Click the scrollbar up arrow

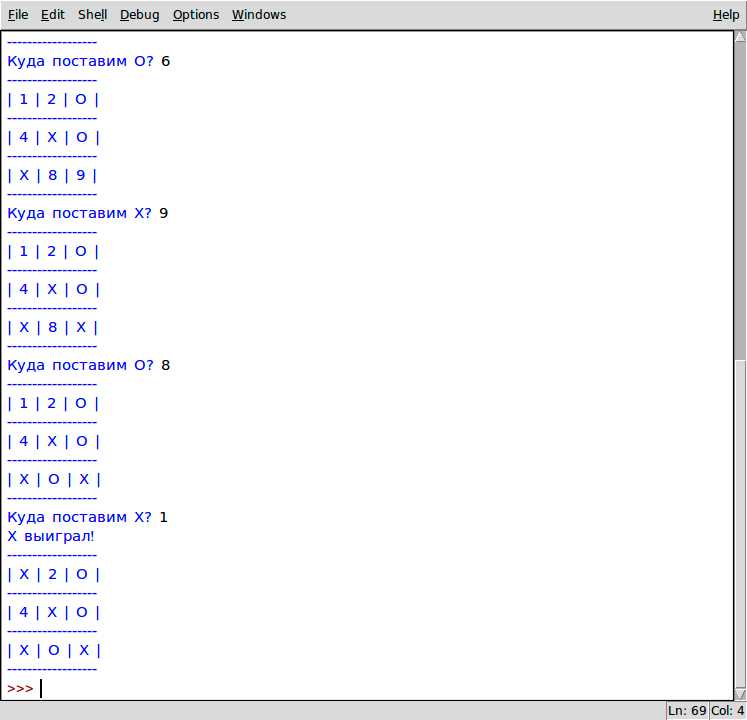click(x=740, y=37)
